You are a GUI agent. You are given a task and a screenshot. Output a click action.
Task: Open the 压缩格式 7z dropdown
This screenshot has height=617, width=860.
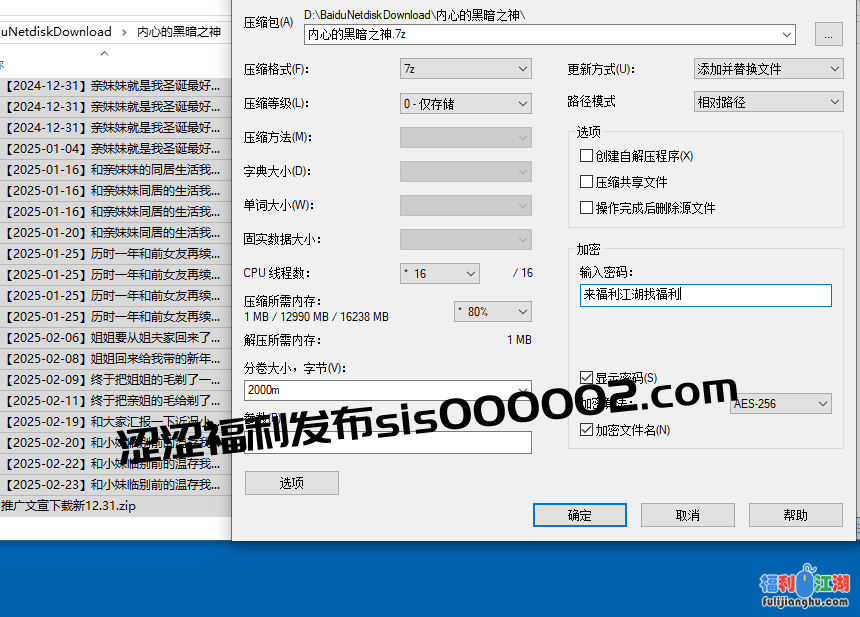(465, 69)
